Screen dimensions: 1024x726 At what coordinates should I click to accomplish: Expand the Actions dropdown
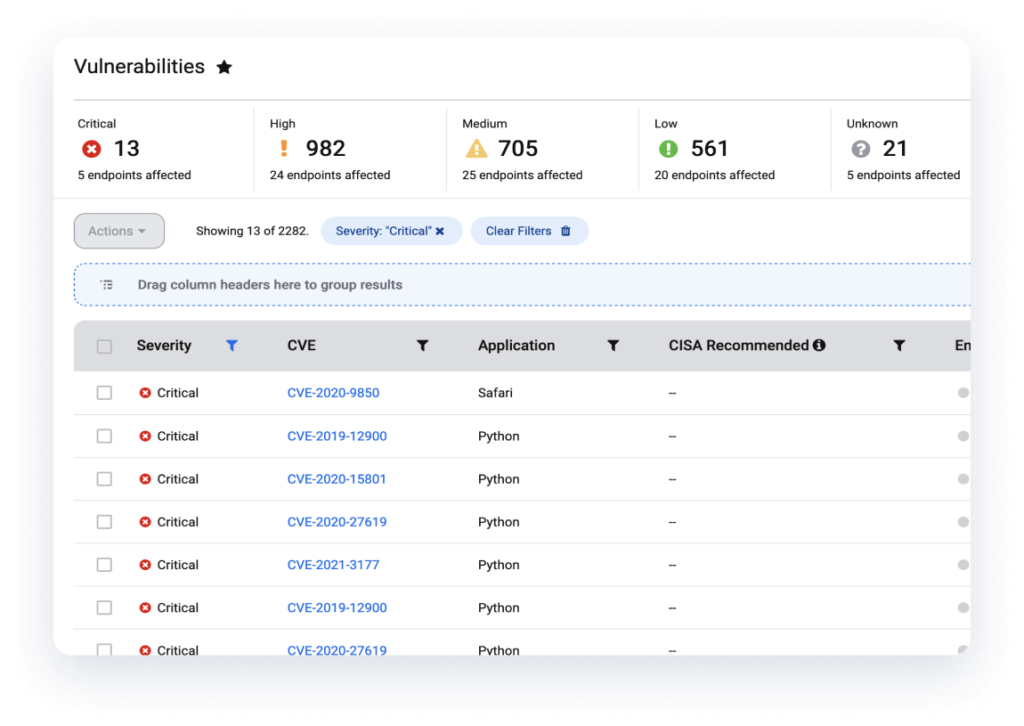coord(119,231)
